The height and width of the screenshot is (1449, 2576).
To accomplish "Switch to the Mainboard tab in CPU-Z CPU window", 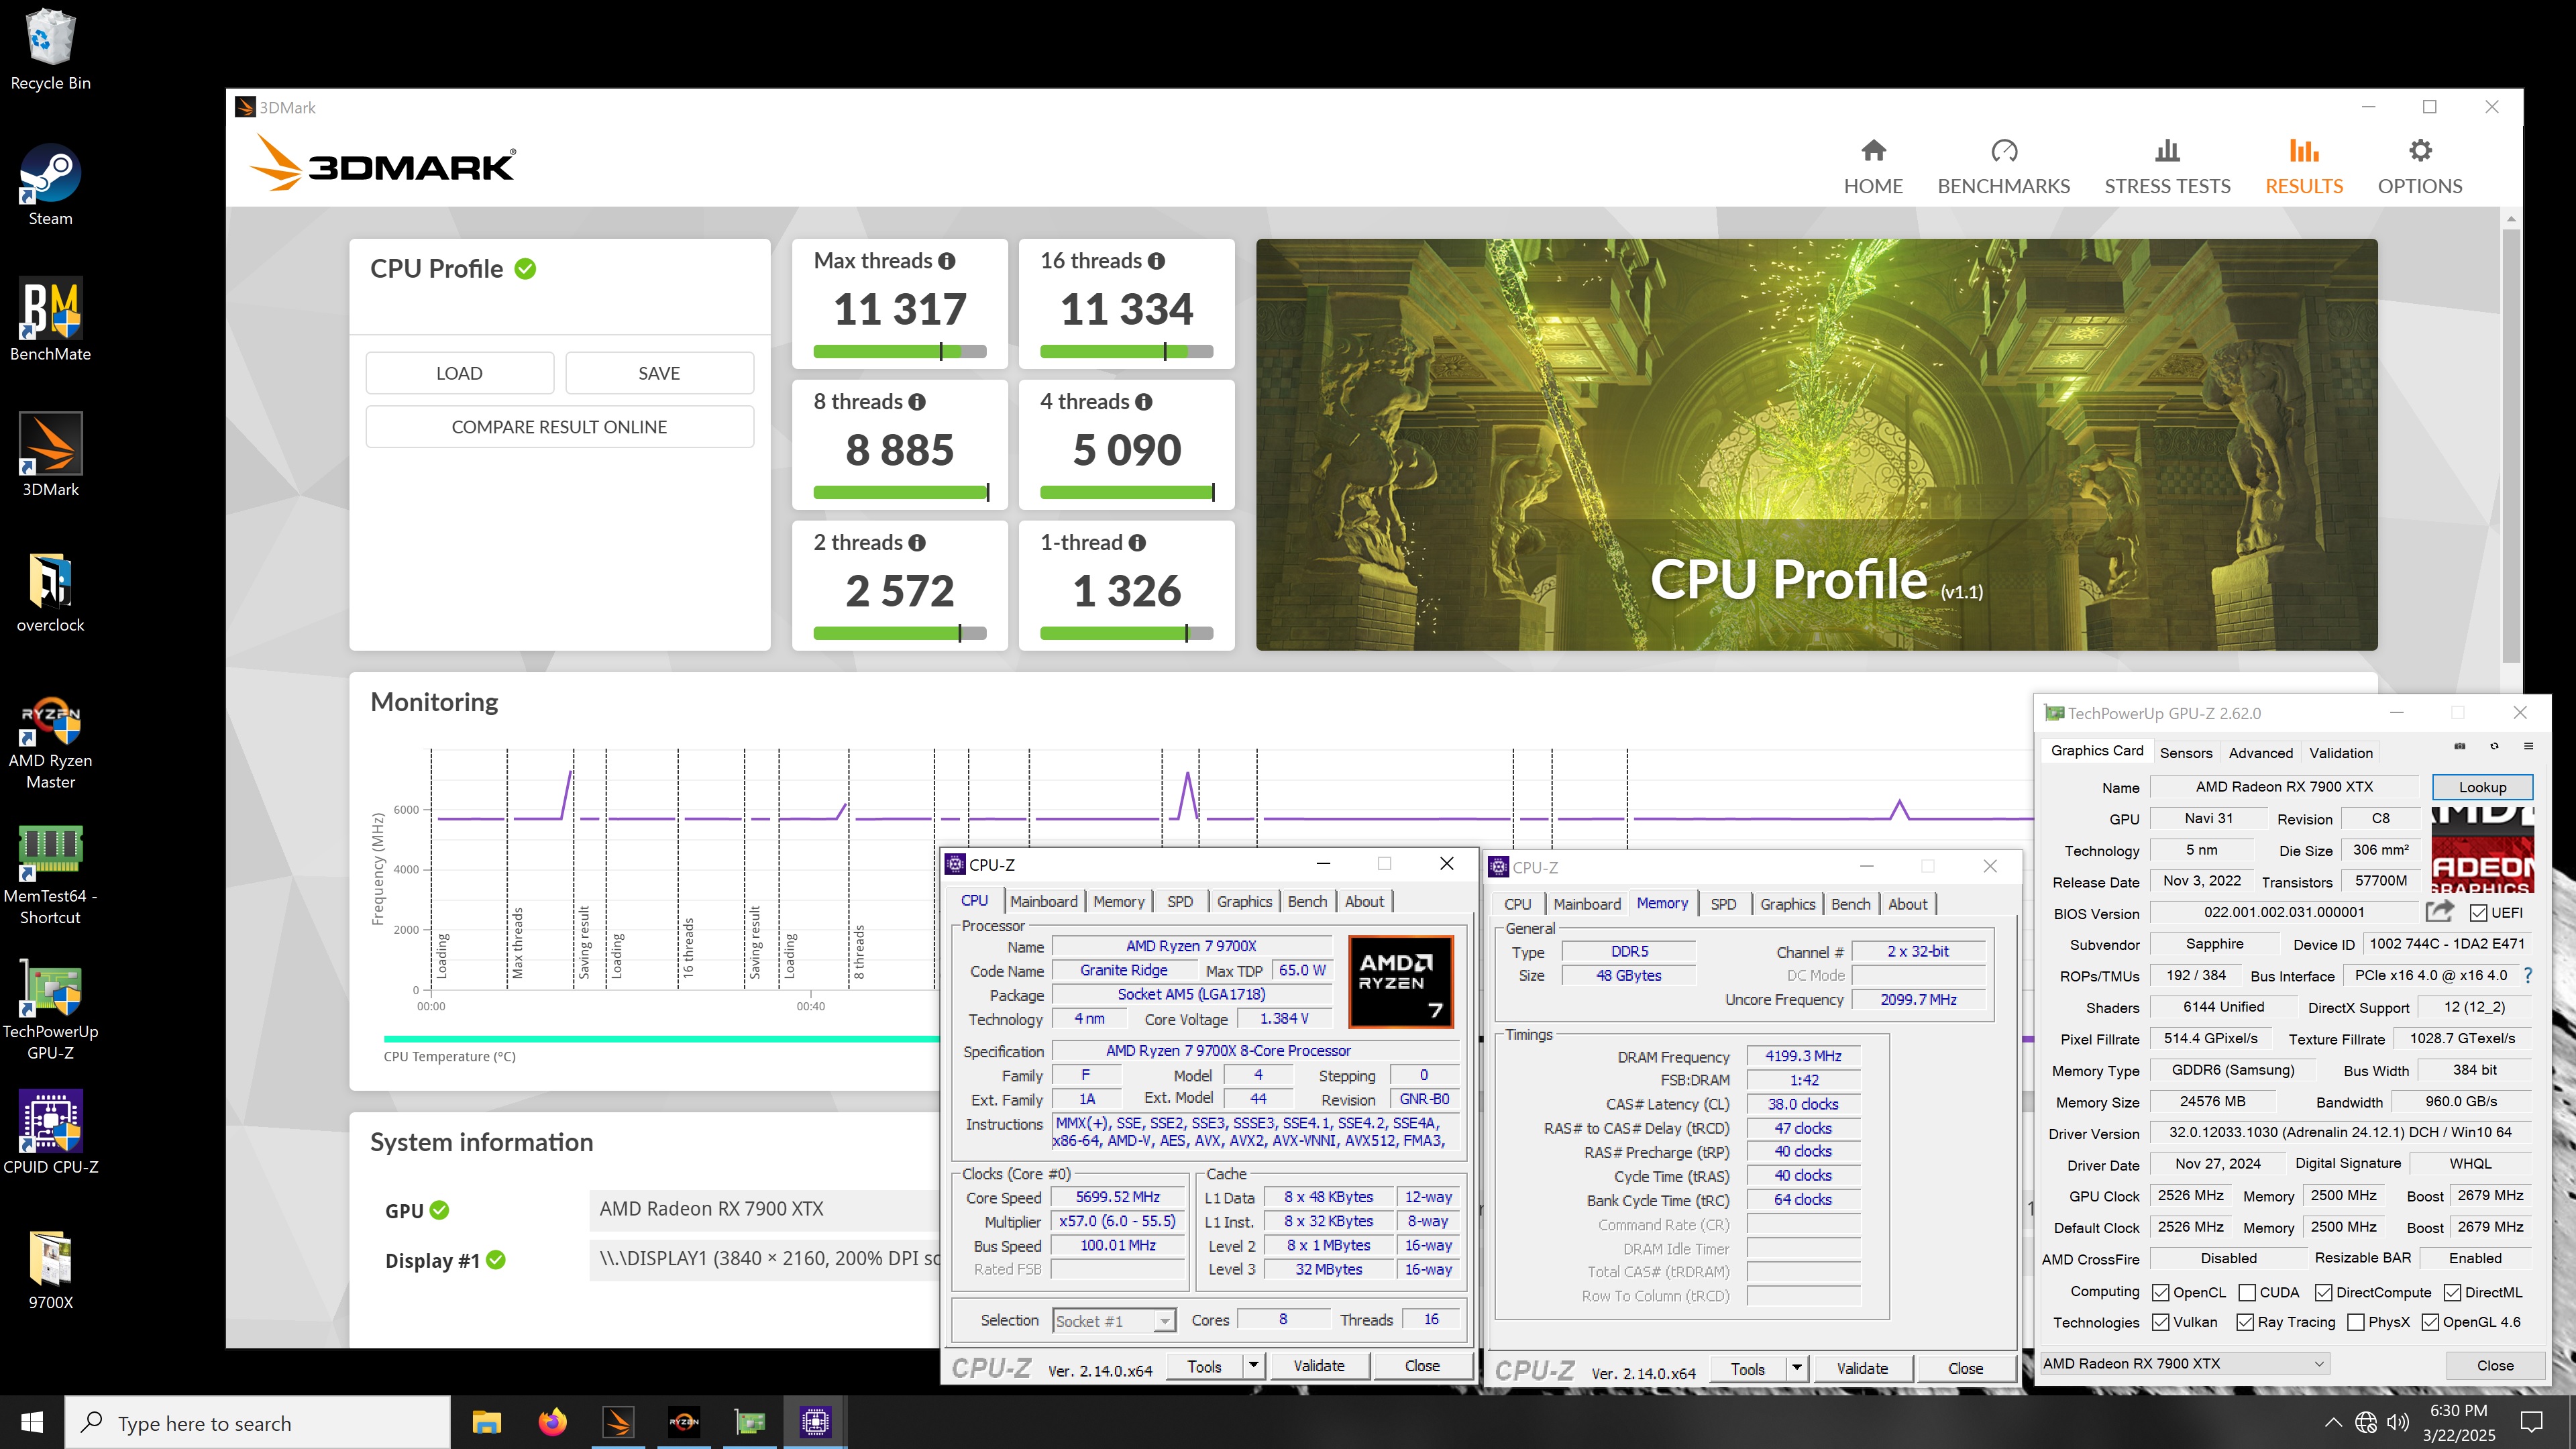I will coord(1044,901).
